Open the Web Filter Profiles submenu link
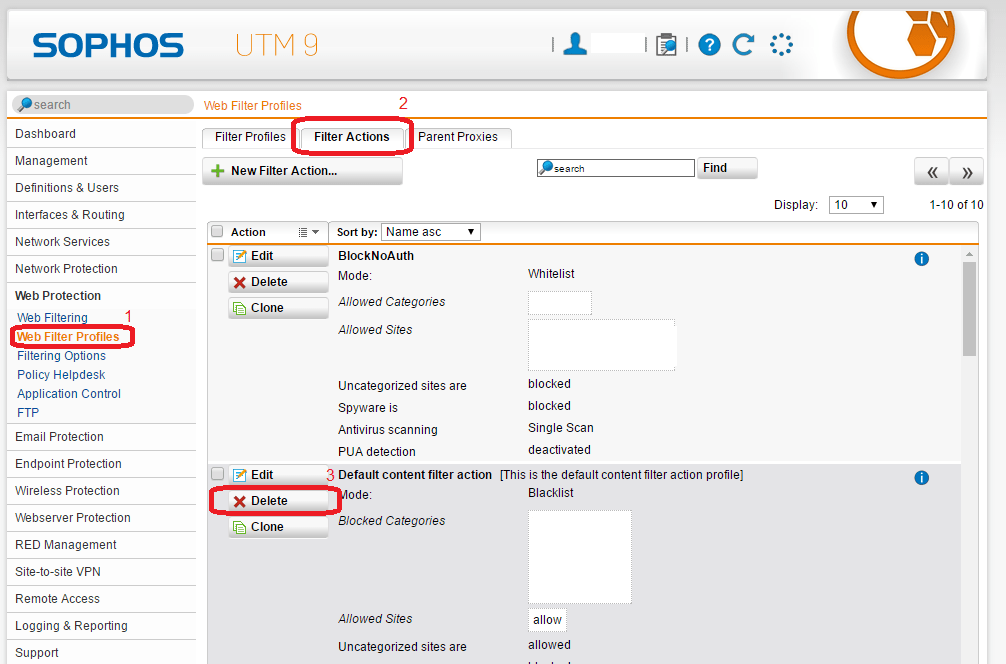This screenshot has height=664, width=1006. (68, 337)
